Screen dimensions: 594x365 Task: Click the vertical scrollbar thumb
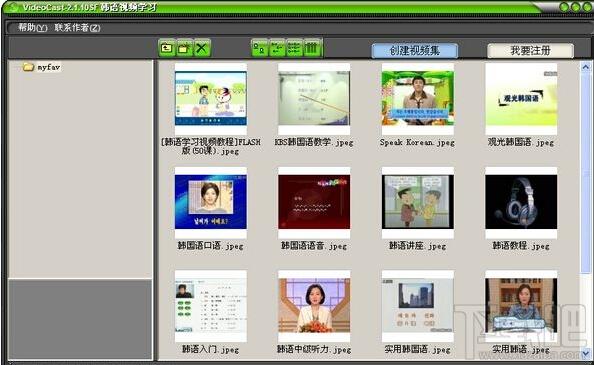tap(586, 172)
